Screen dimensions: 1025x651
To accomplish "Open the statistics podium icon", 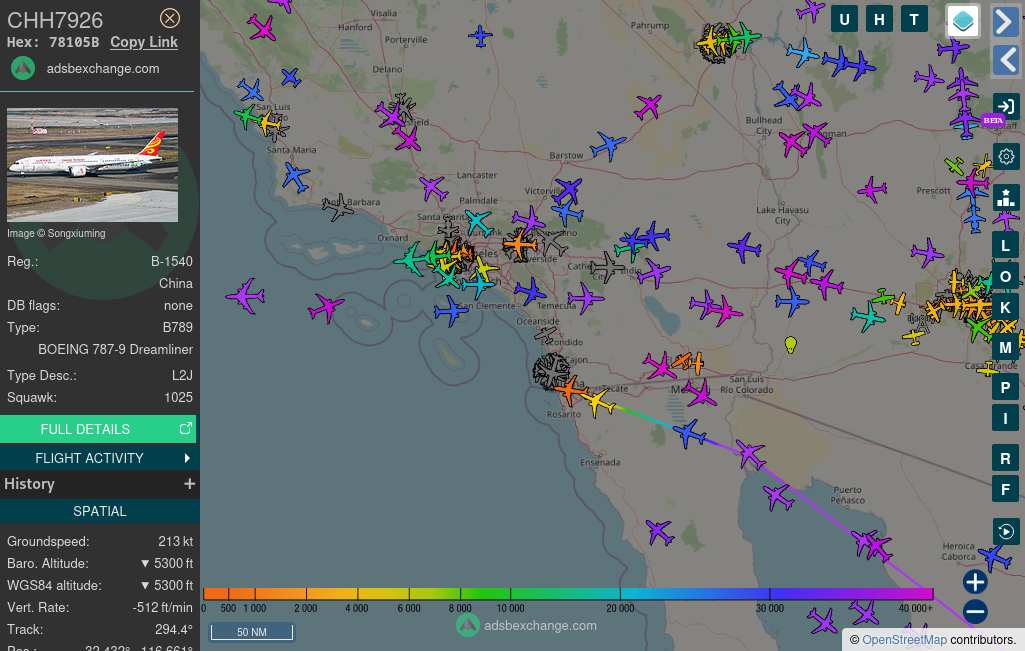I will point(1005,197).
